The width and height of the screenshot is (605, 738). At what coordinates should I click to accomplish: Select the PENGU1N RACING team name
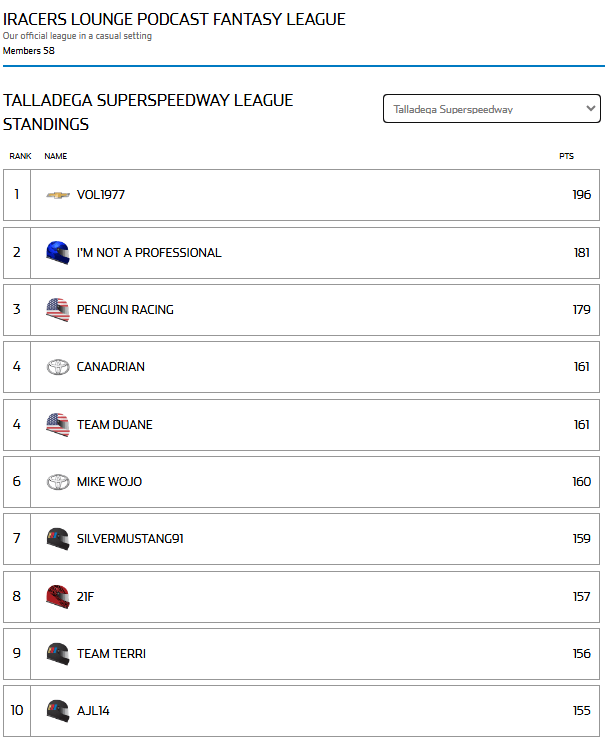coord(125,310)
